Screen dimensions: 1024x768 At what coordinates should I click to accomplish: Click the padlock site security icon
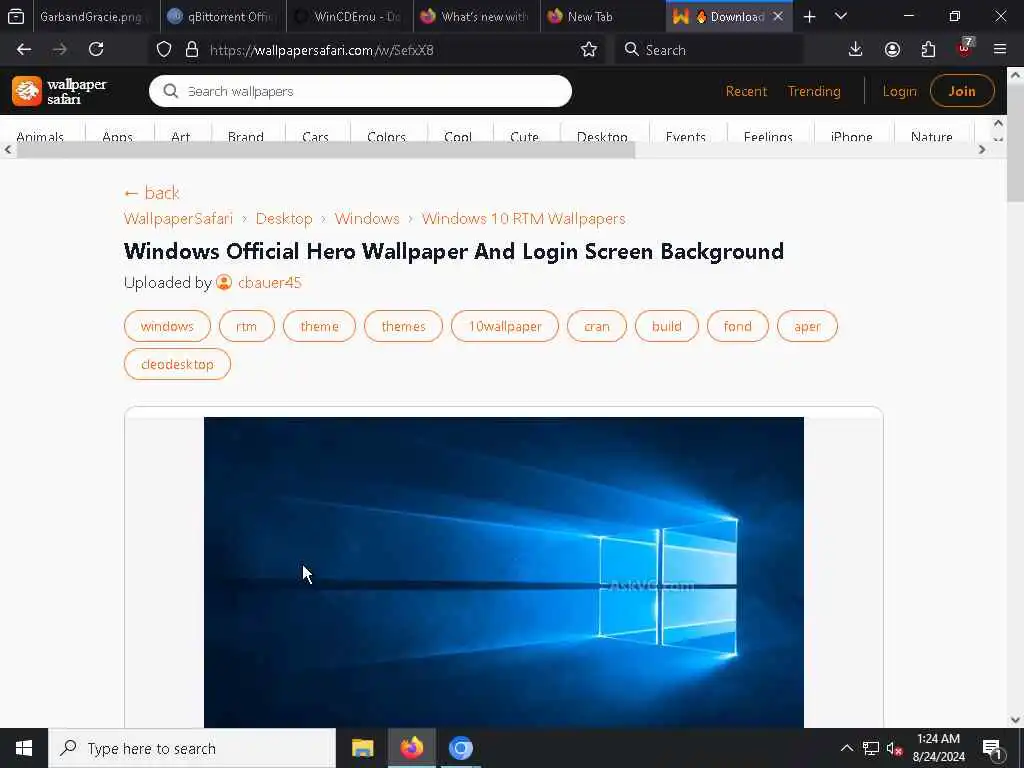tap(191, 50)
